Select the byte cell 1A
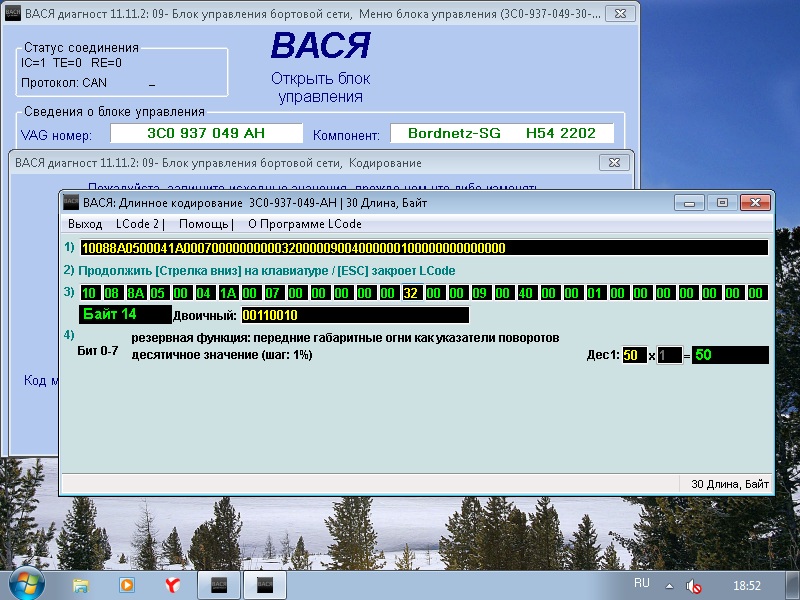This screenshot has width=800, height=600. coord(227,293)
